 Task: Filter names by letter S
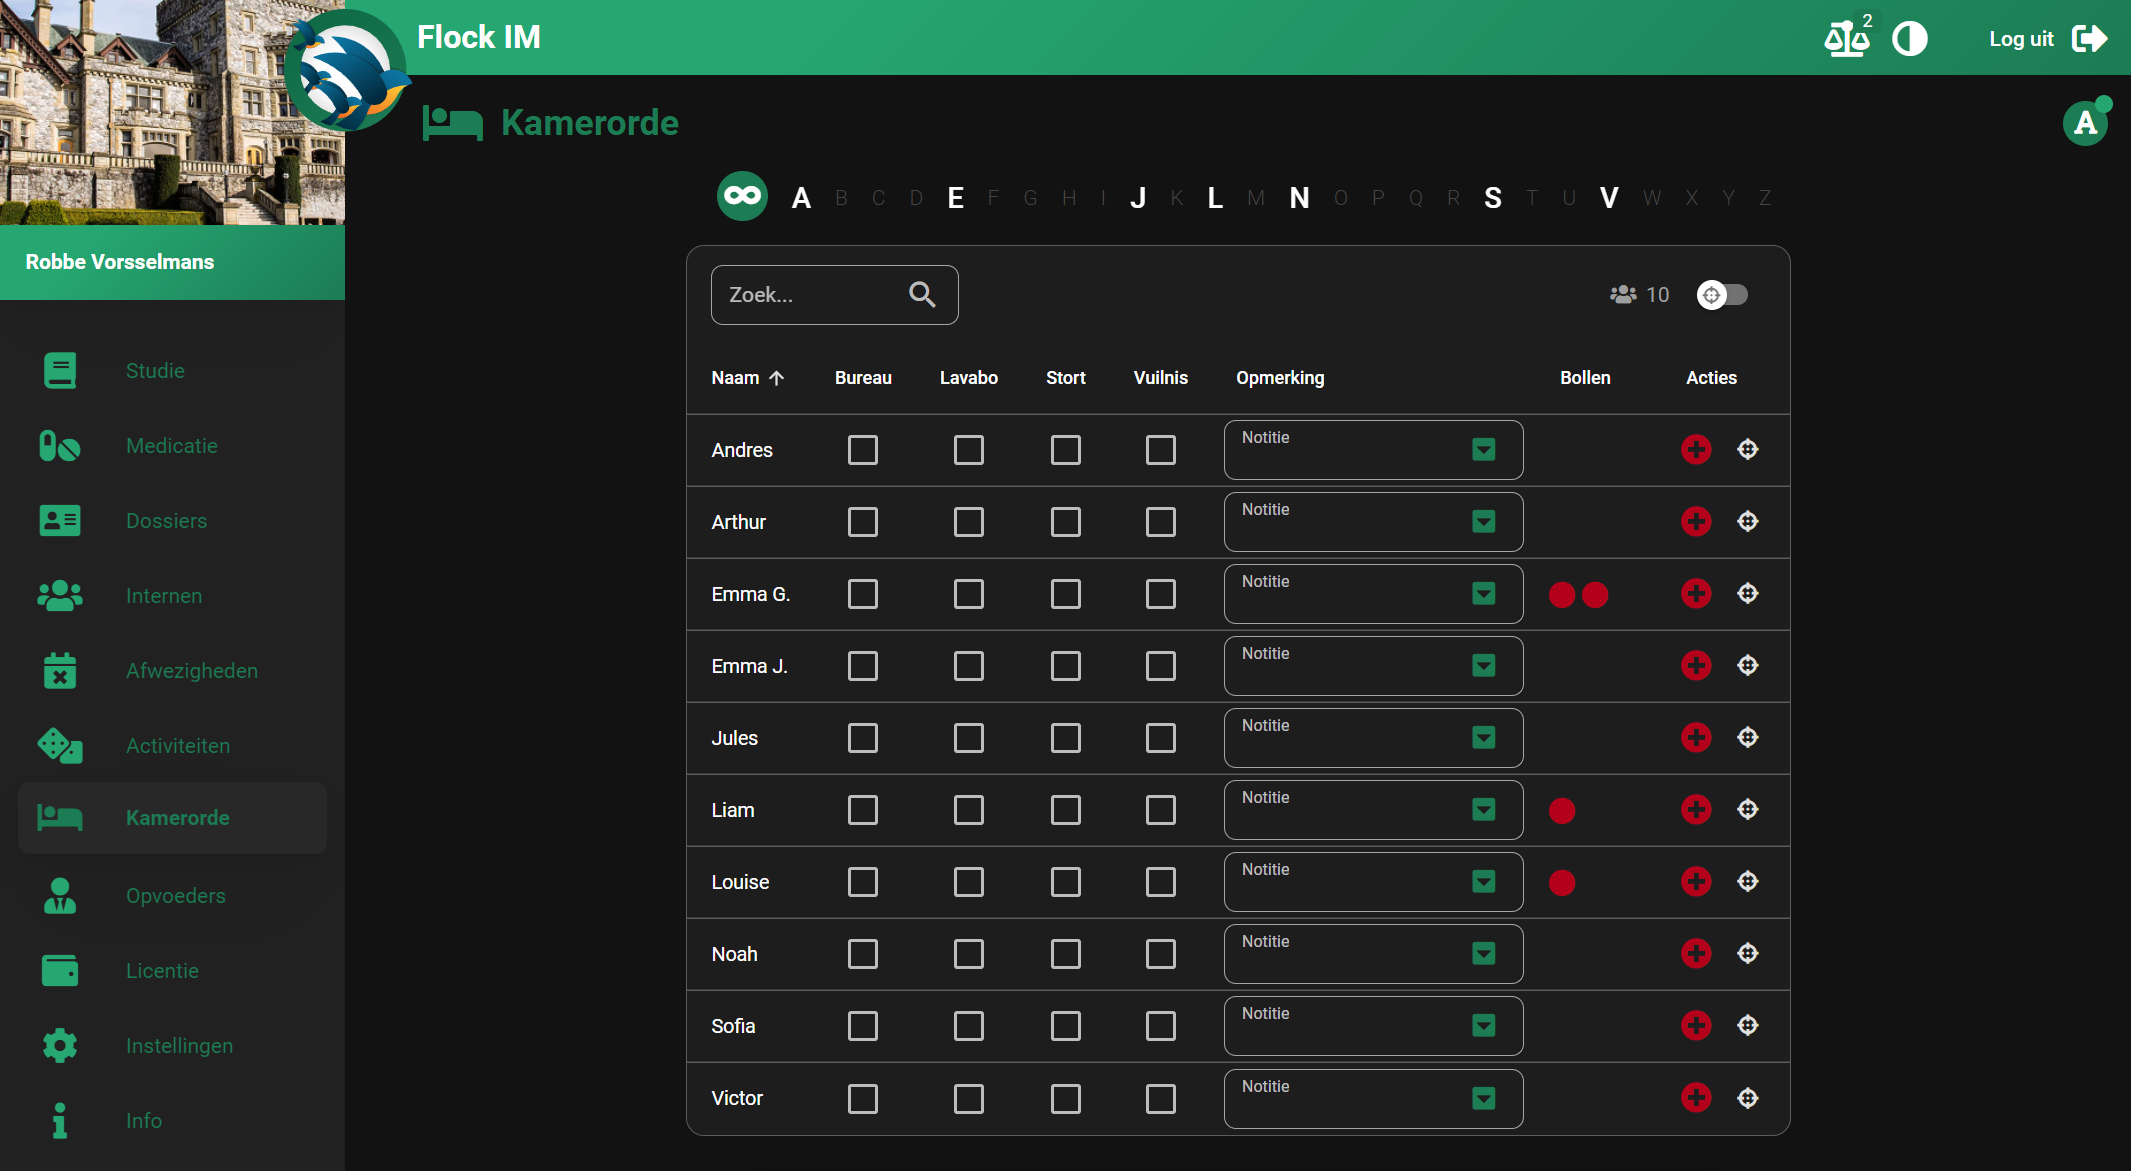[1492, 198]
